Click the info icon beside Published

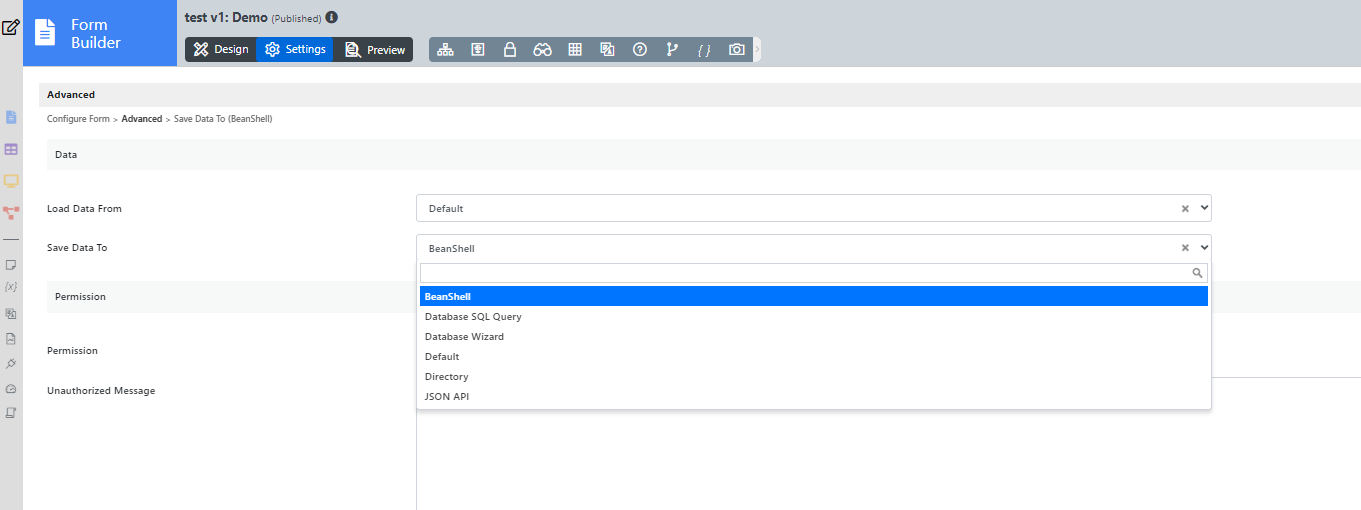click(332, 17)
